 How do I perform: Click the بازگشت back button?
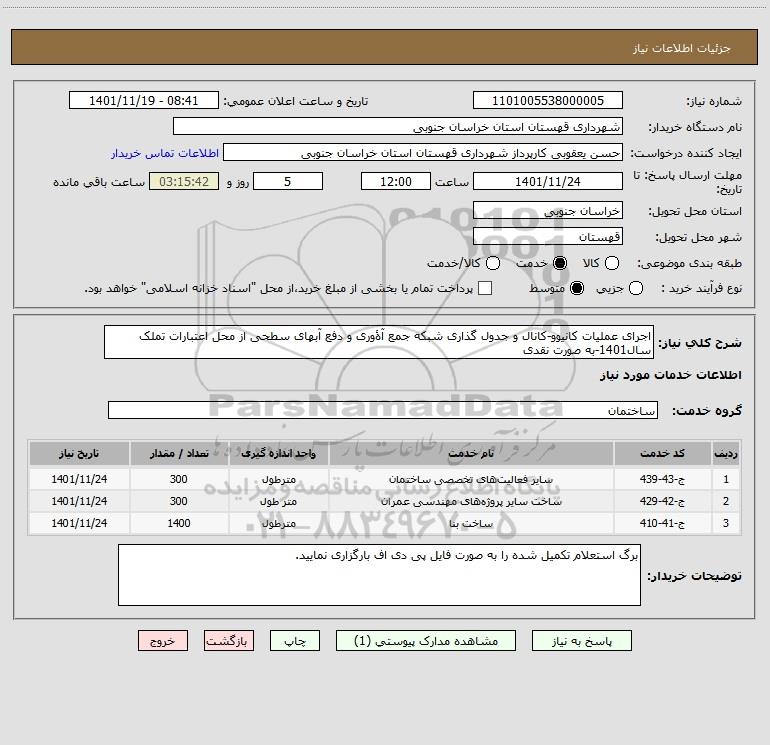tap(229, 641)
